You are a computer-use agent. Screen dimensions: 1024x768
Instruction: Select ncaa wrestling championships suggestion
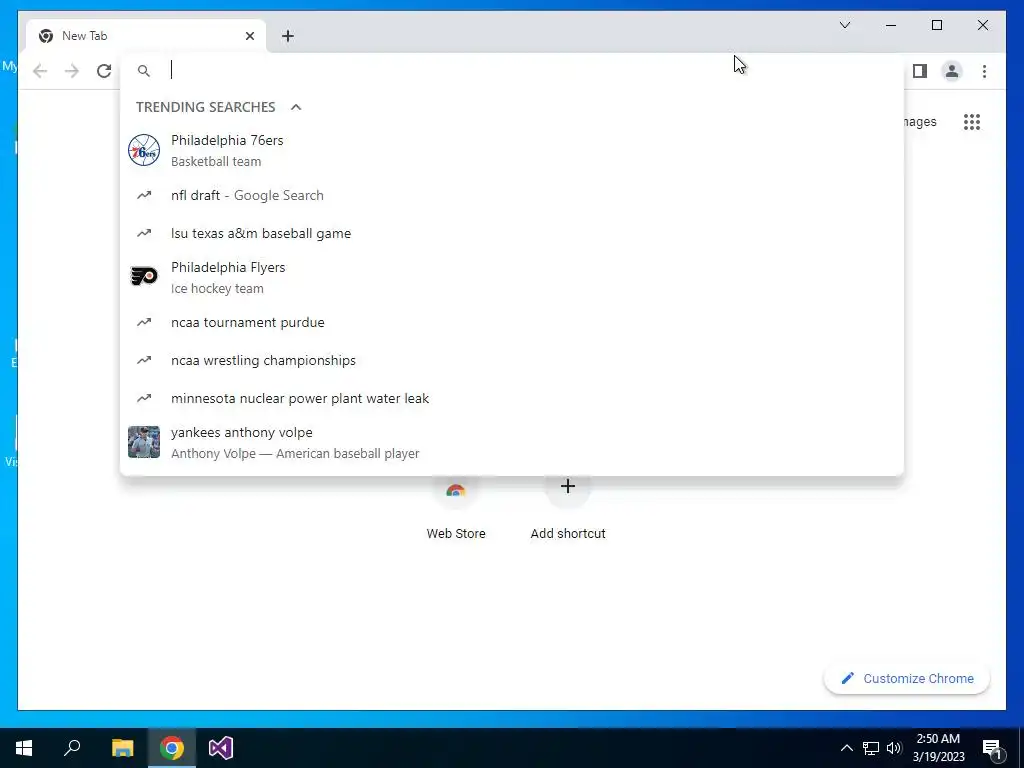513,360
